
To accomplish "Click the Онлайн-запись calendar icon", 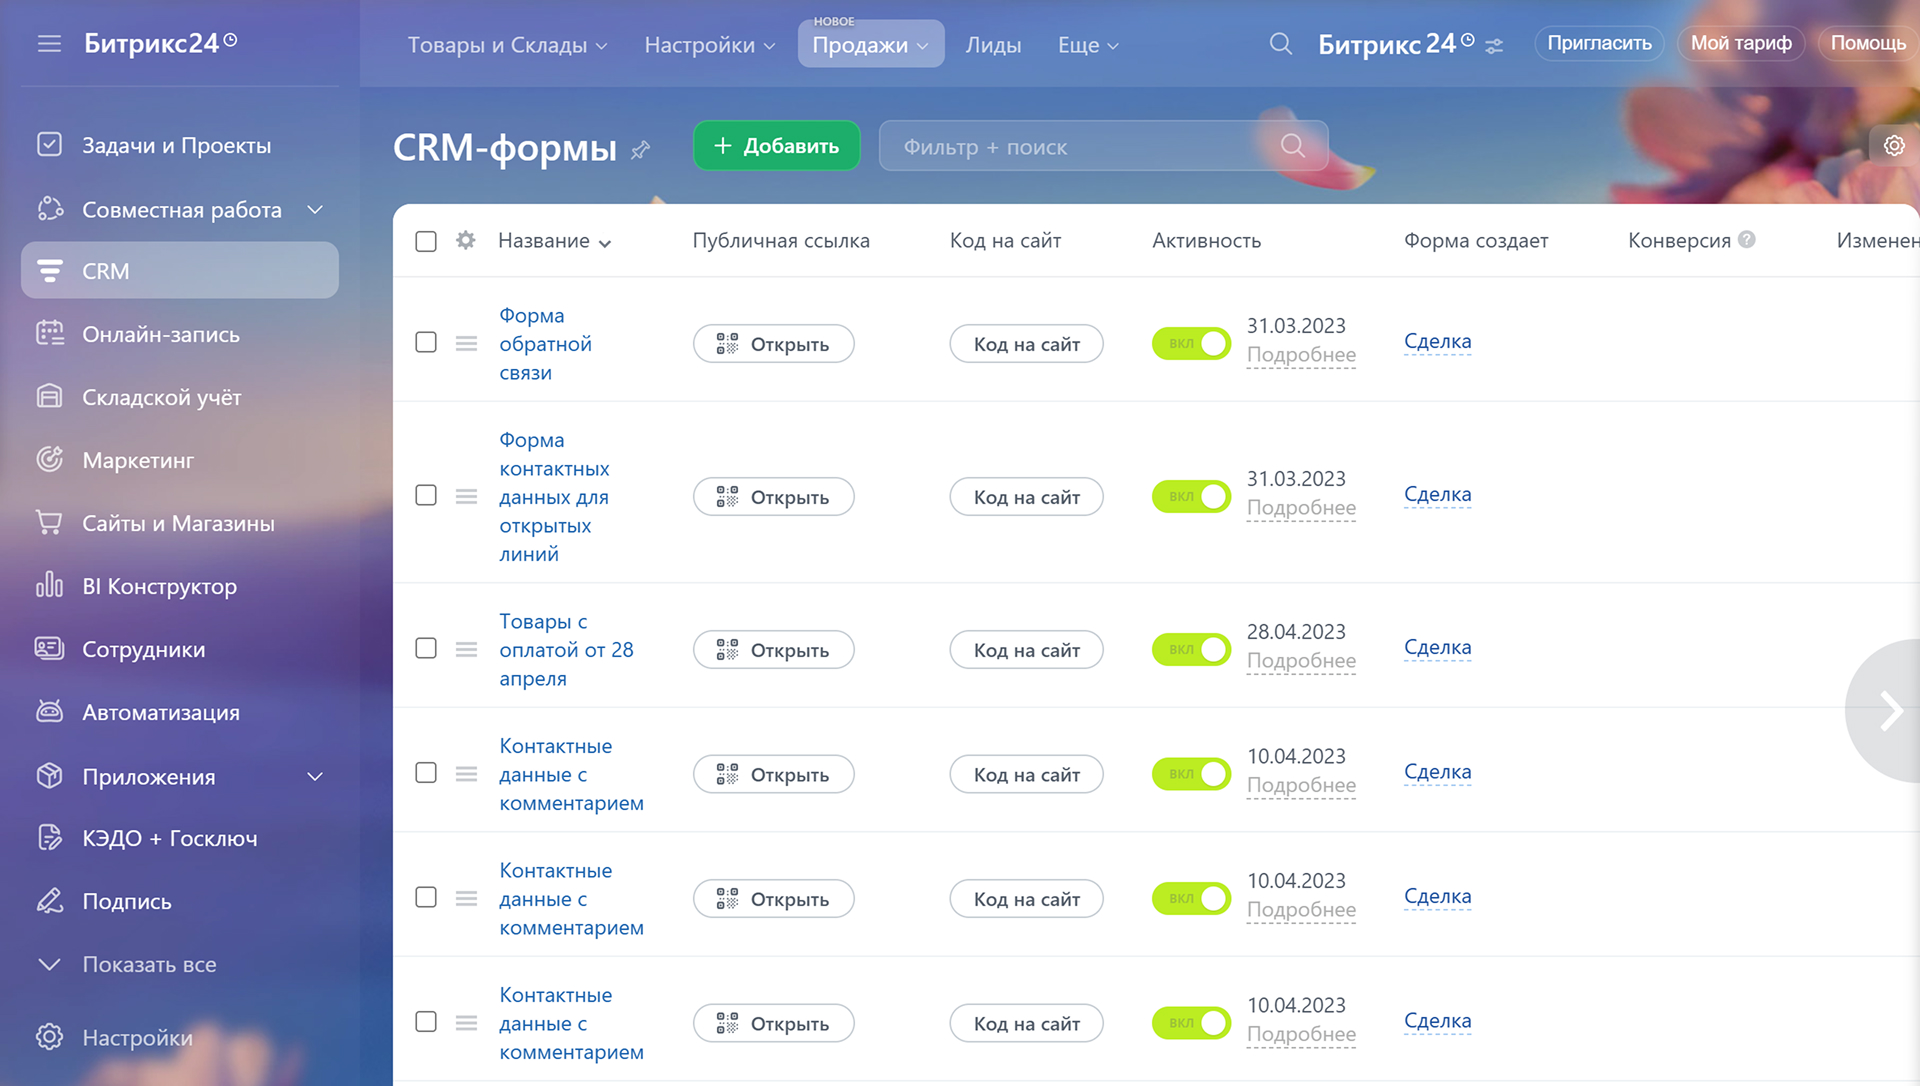I will 49,334.
